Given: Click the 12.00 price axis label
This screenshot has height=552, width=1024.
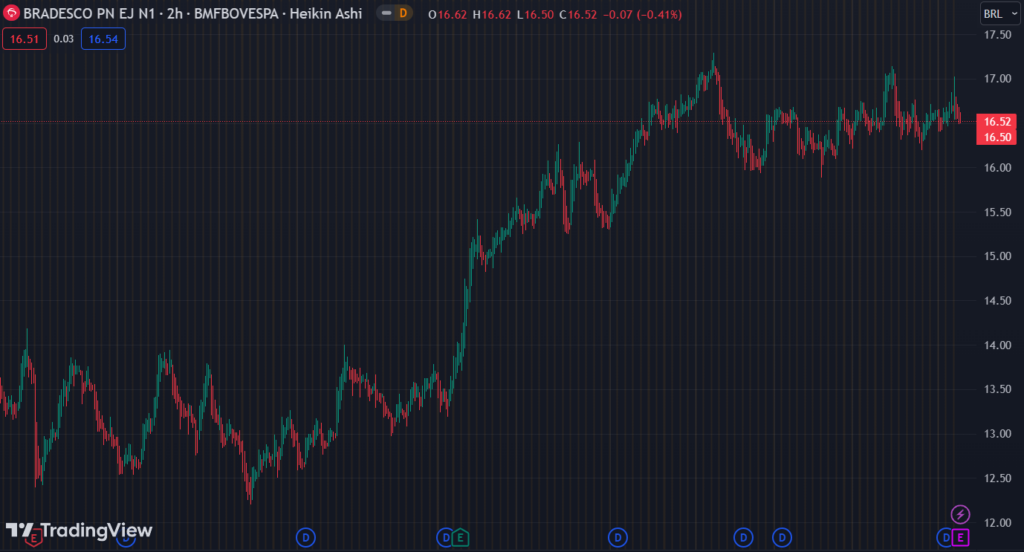Looking at the screenshot, I should pyautogui.click(x=997, y=523).
